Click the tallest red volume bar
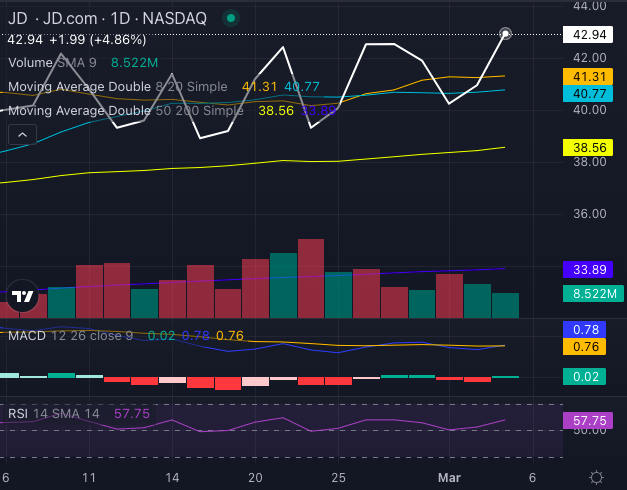Image resolution: width=627 pixels, height=490 pixels. click(311, 279)
